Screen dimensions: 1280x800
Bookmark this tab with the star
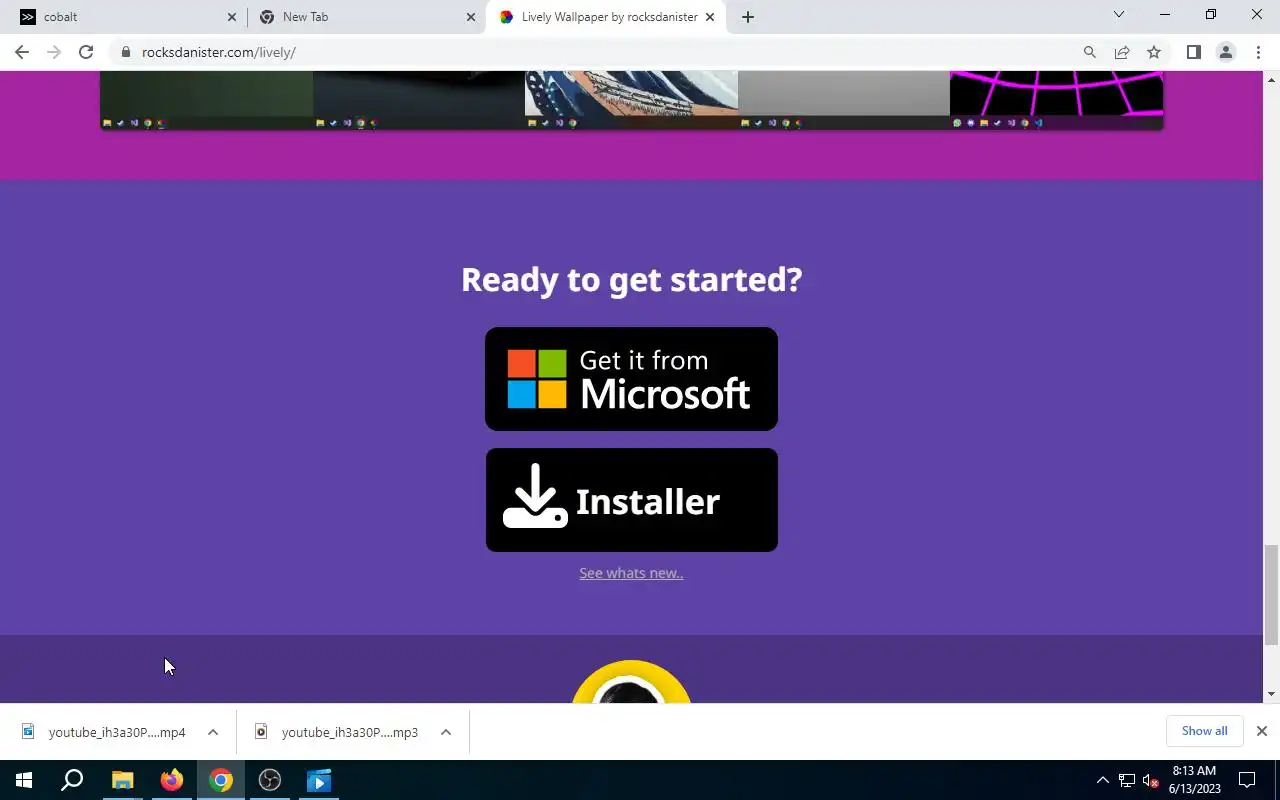(1154, 52)
